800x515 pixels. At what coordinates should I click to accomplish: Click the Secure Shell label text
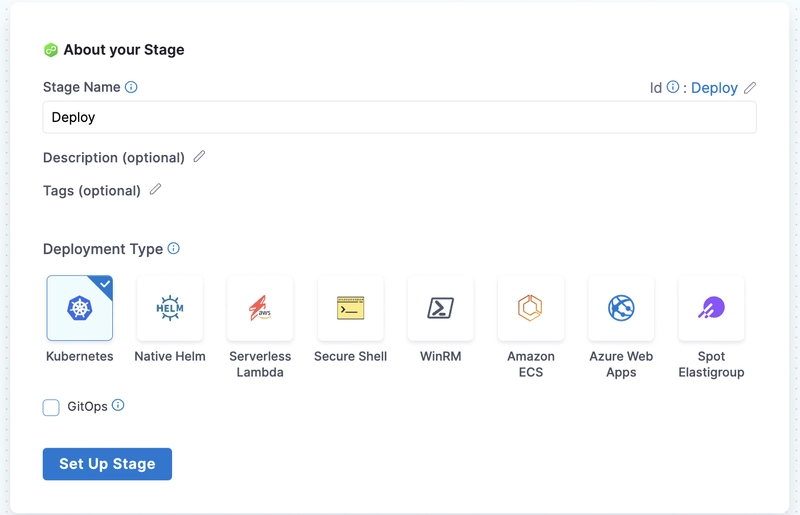[x=351, y=356]
